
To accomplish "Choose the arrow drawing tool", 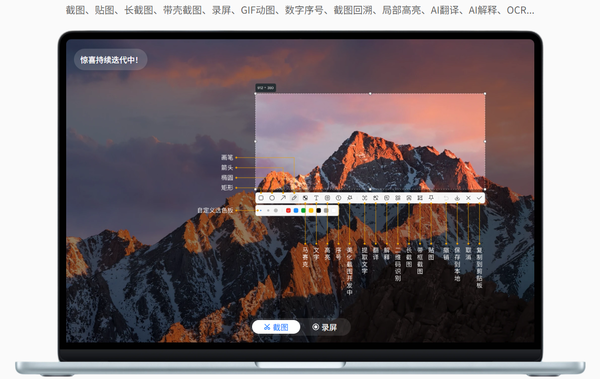I will click(283, 198).
